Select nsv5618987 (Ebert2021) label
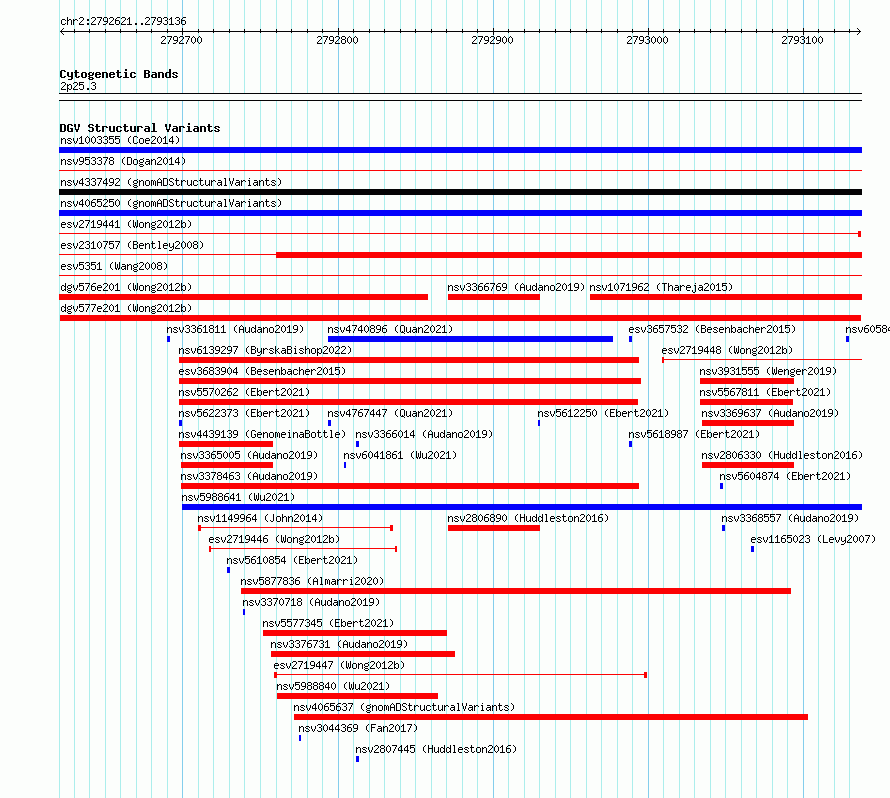The width and height of the screenshot is (890, 798). [x=694, y=434]
